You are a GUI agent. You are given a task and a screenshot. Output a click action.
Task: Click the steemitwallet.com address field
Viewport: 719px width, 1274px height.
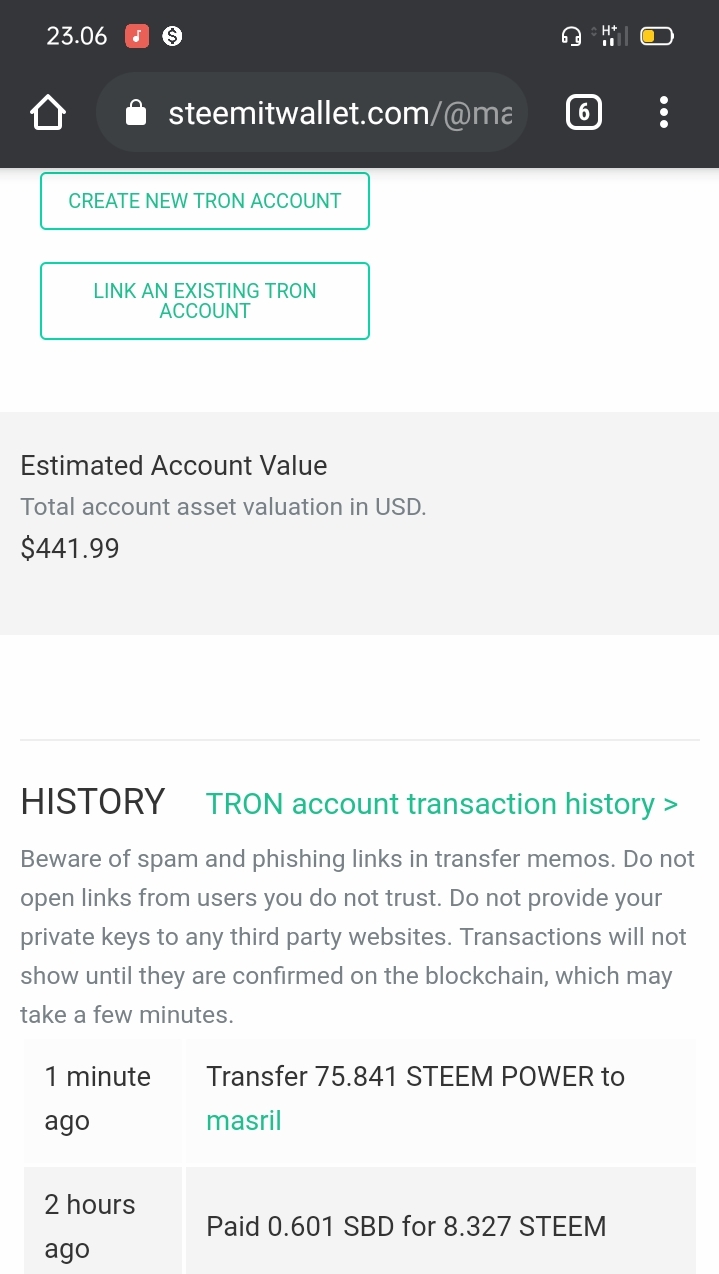click(x=311, y=113)
